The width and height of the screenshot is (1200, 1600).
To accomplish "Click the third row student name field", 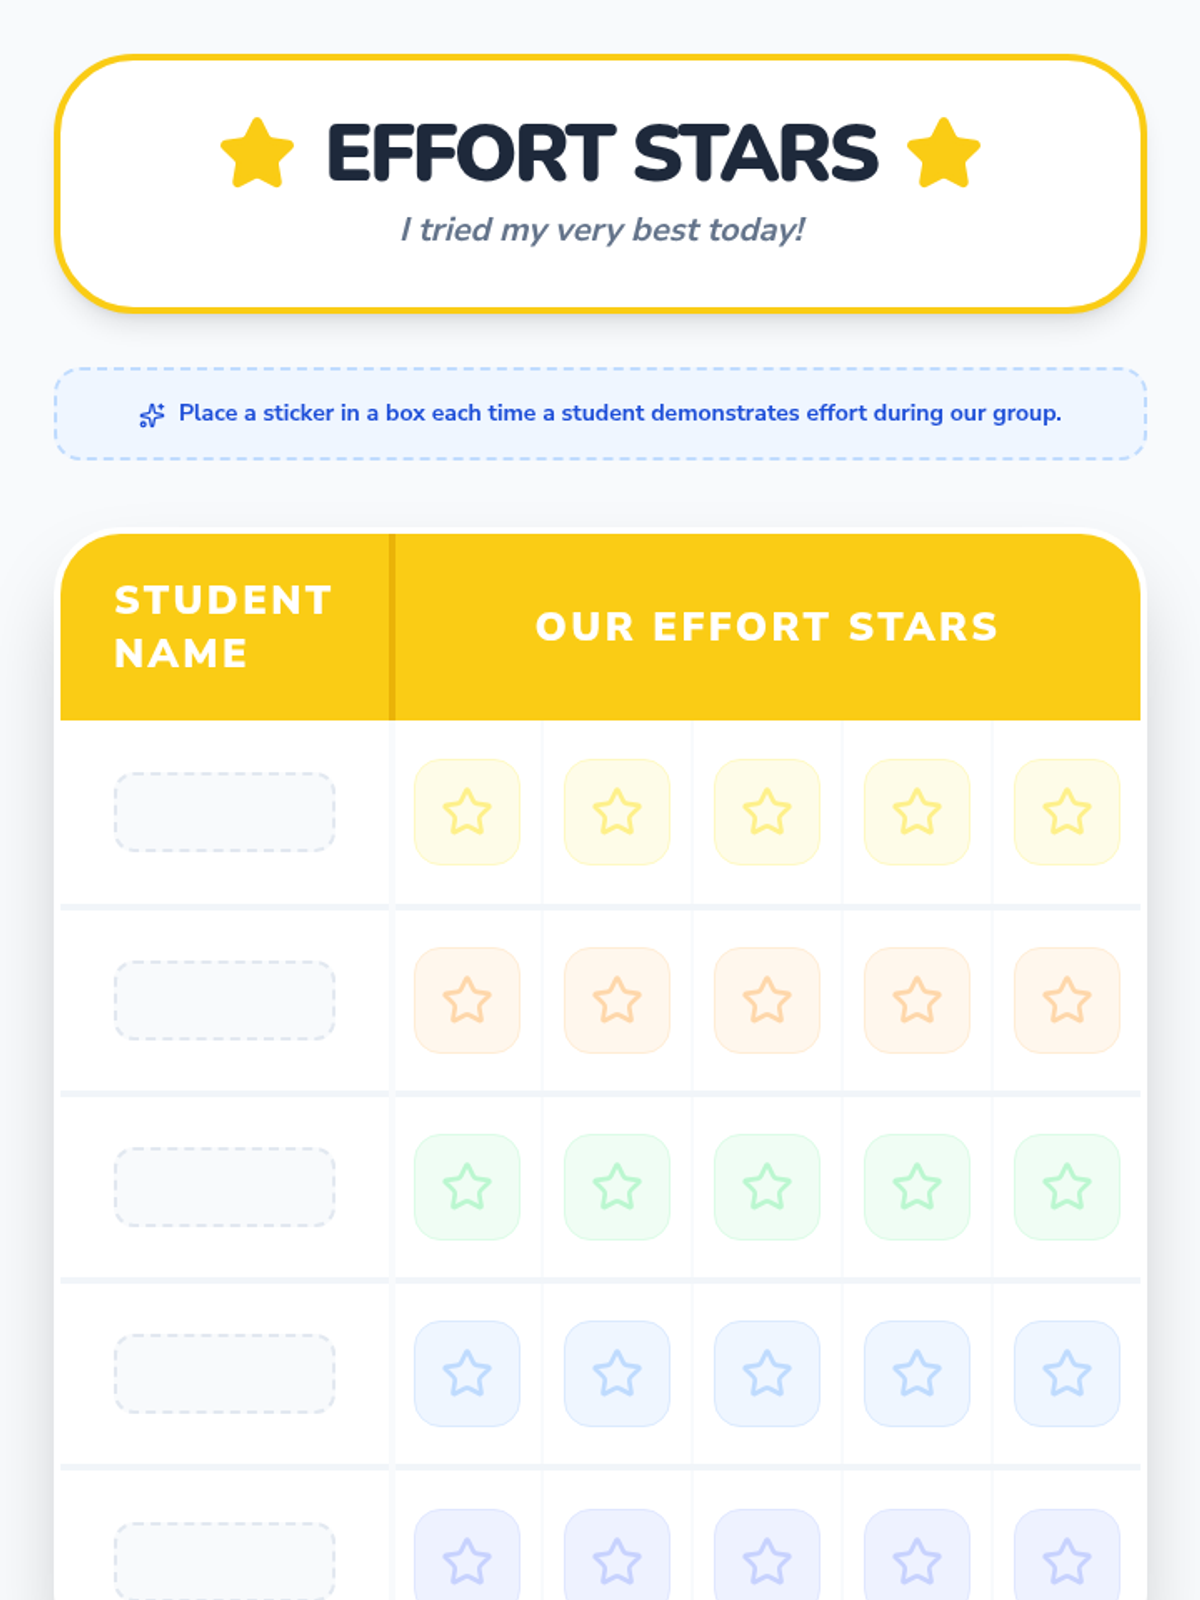I will click(x=225, y=1187).
